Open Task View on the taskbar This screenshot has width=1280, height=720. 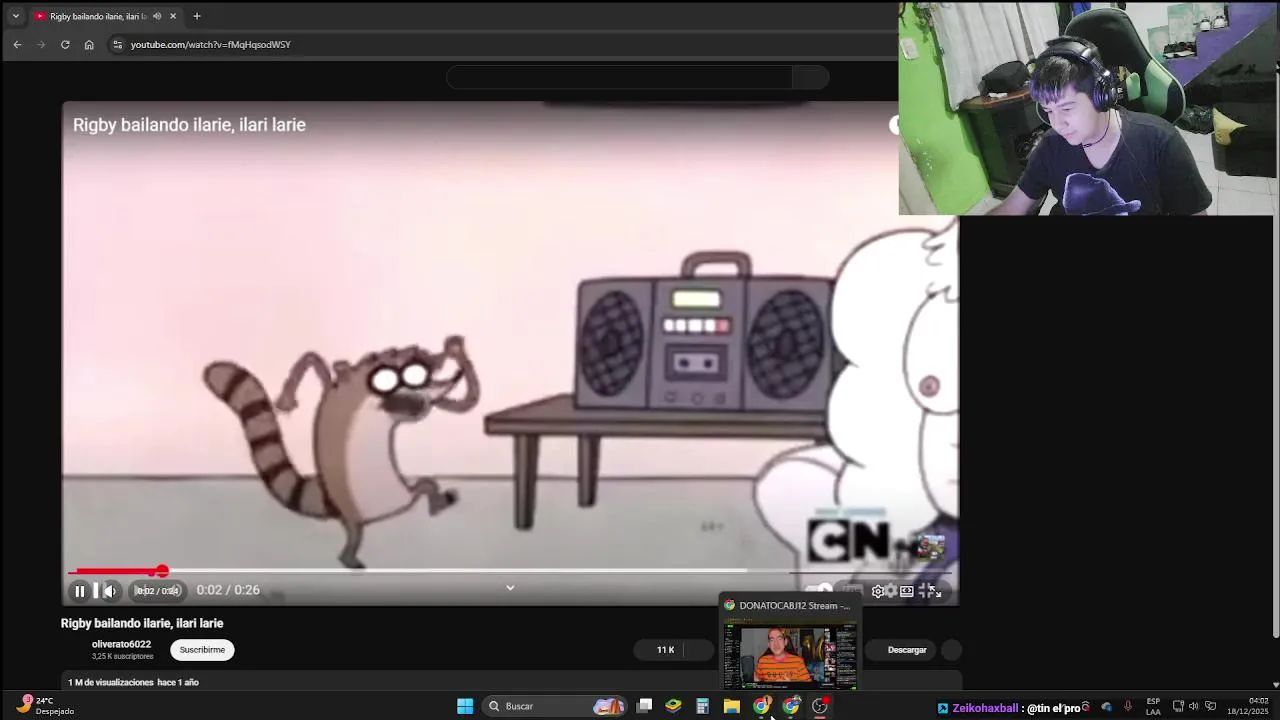[x=645, y=706]
